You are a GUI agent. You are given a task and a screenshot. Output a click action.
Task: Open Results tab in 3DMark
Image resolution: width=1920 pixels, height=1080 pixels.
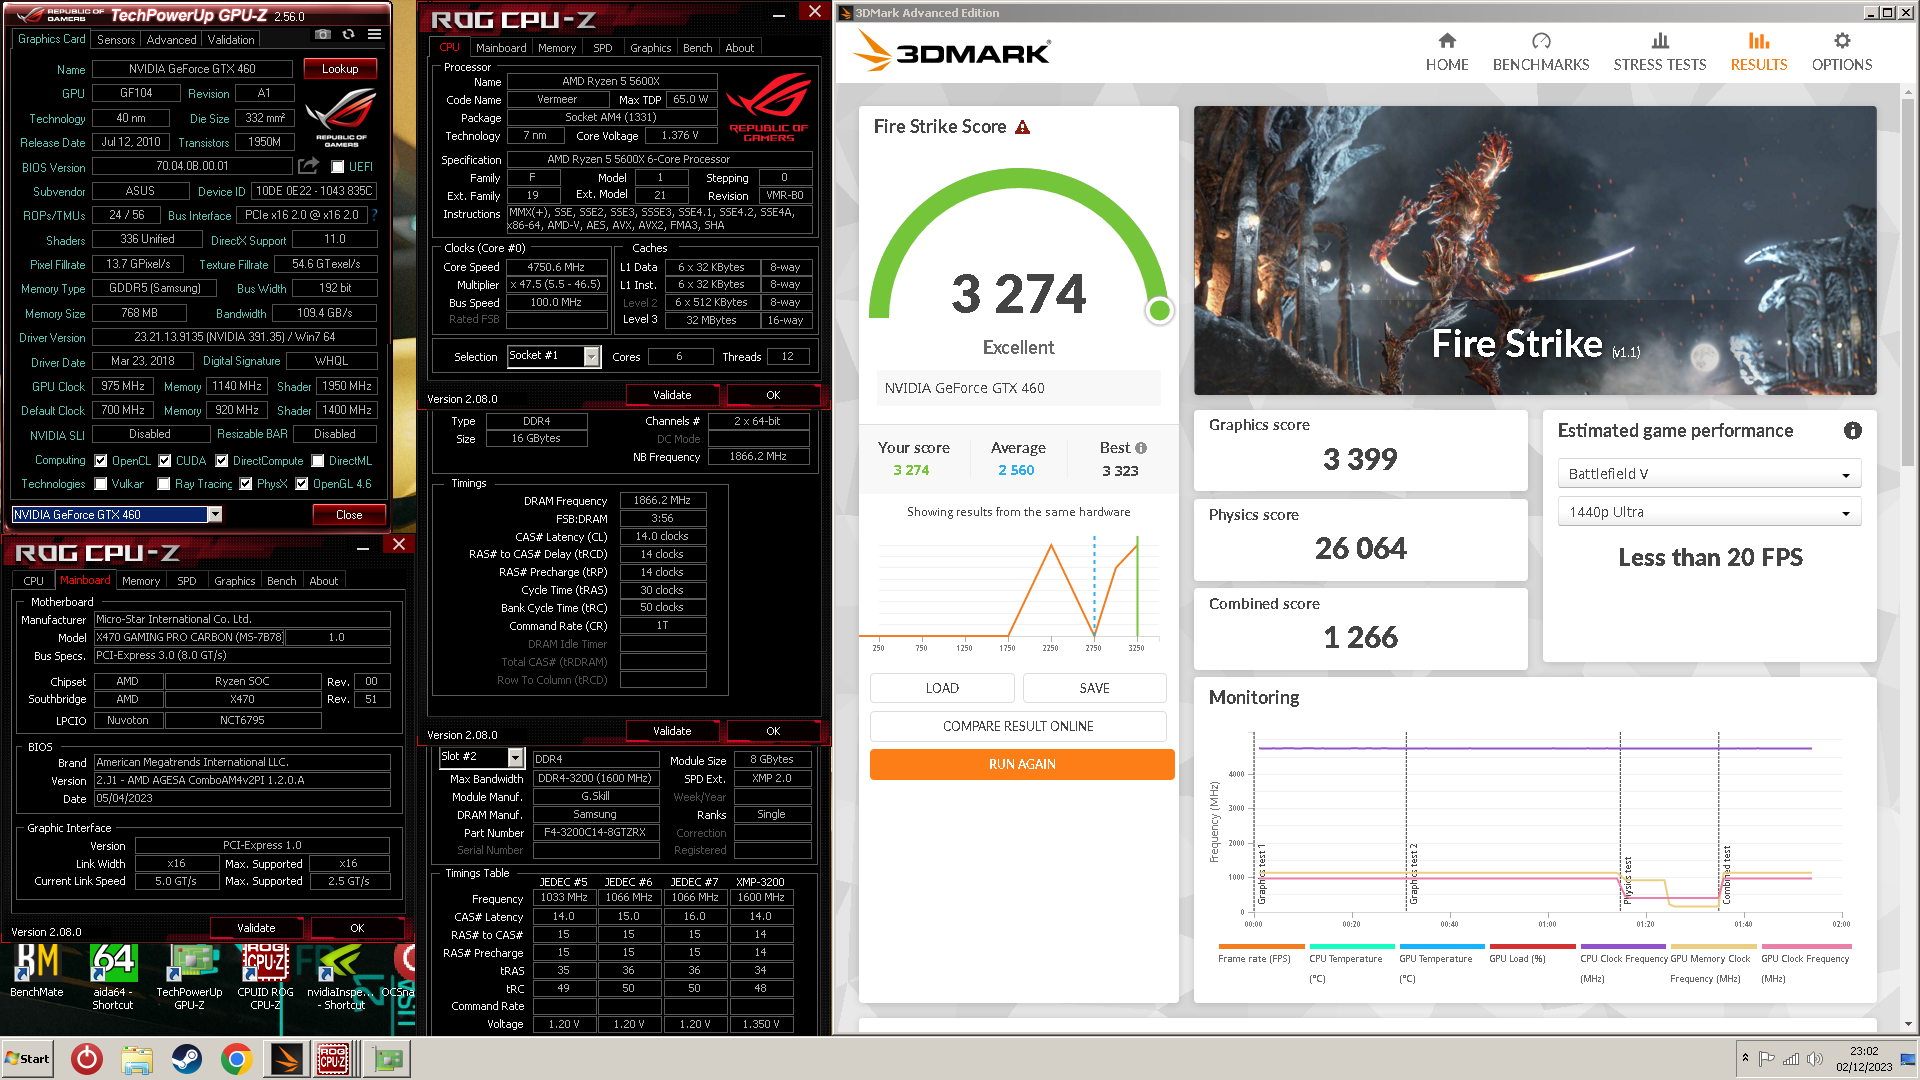1758,52
